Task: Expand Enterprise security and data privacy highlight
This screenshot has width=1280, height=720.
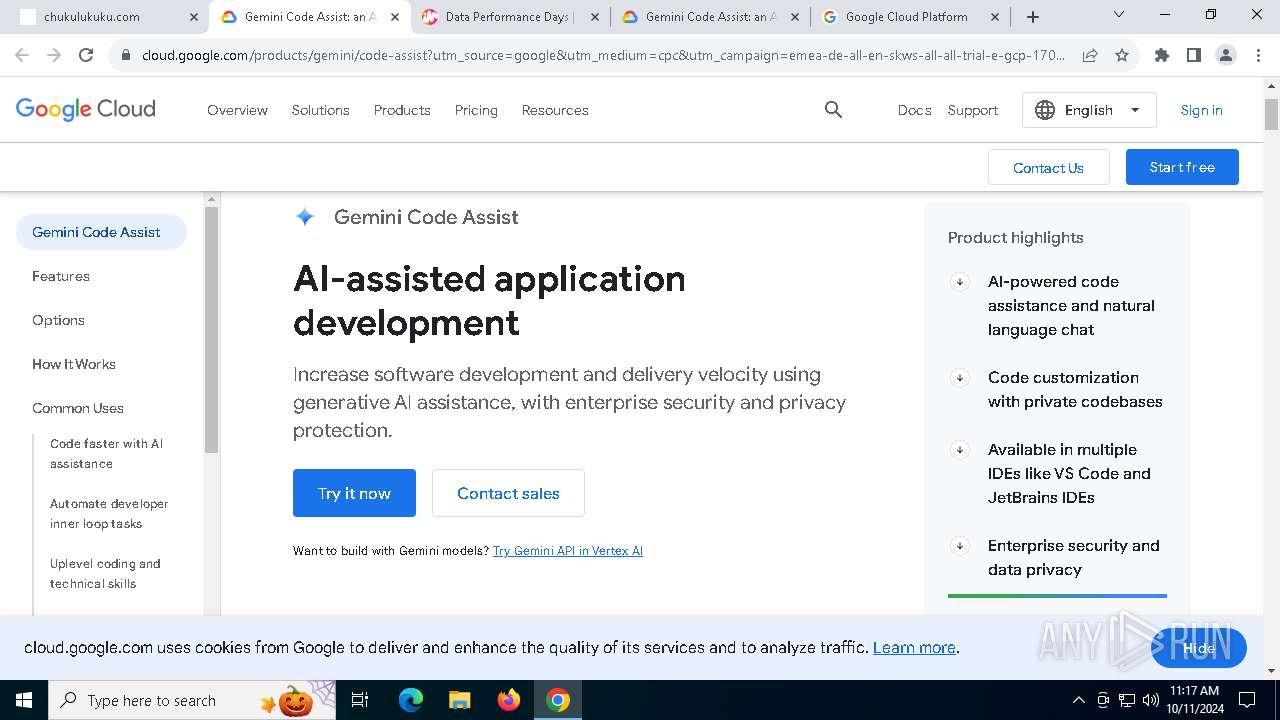Action: pyautogui.click(x=959, y=546)
